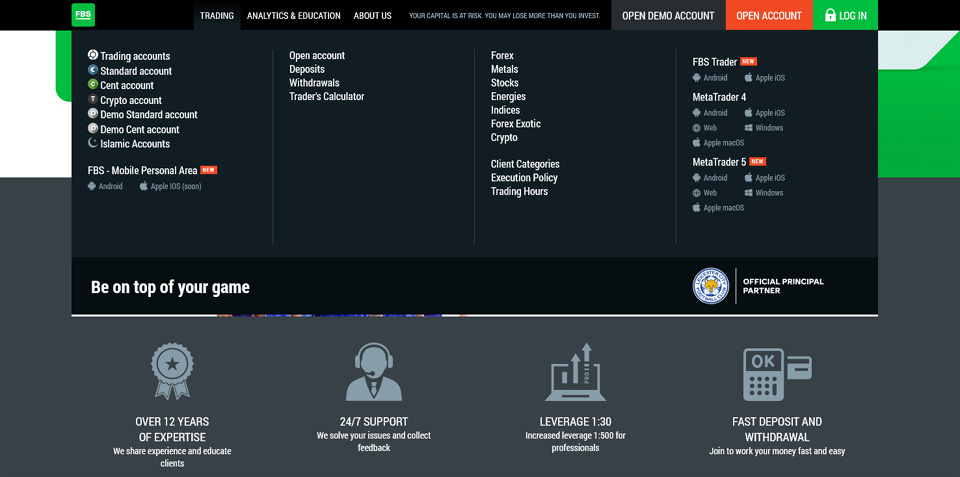
Task: Open Apple macOS download under MetaTrader 4
Action: 719,143
